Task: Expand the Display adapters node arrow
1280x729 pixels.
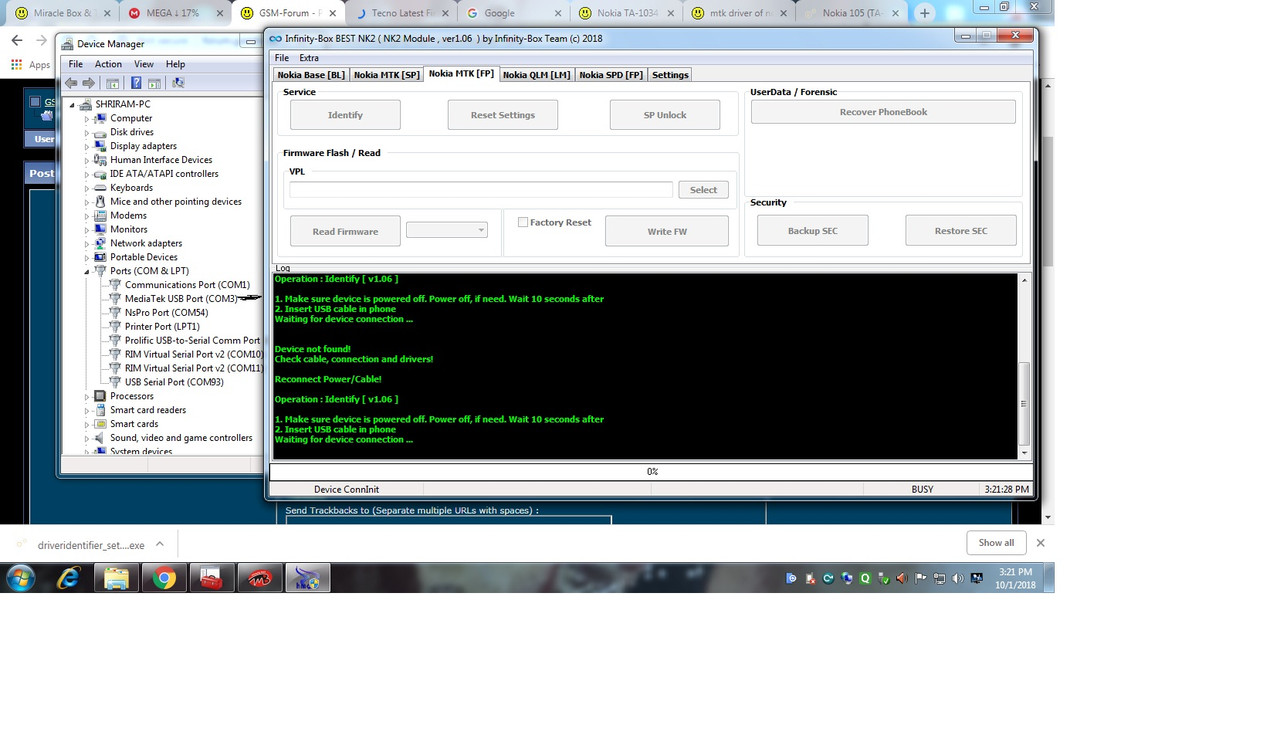Action: (x=87, y=146)
